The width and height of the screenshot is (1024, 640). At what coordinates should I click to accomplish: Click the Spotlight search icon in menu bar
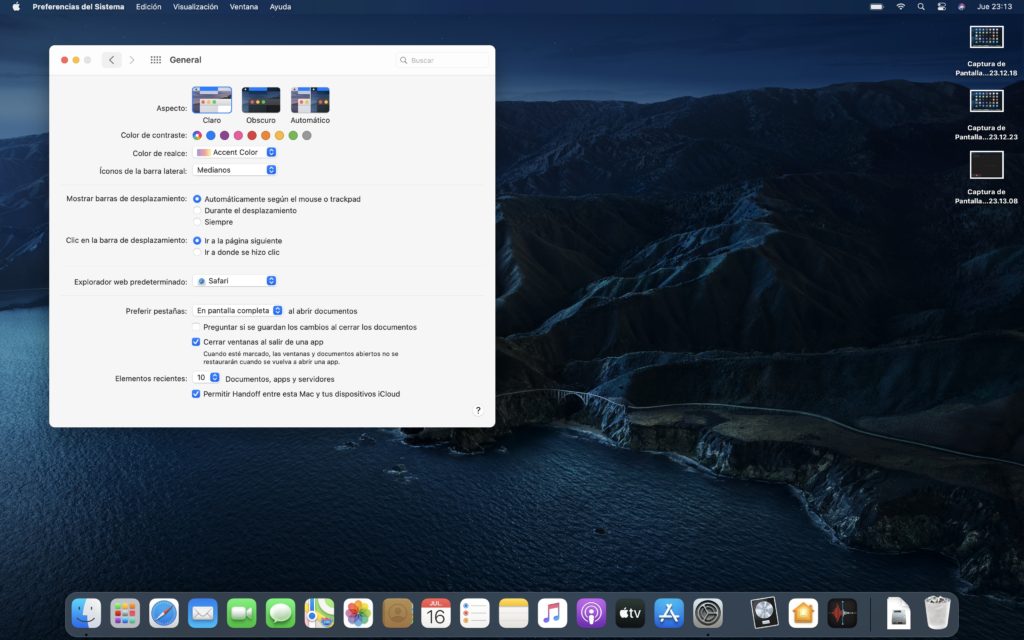click(x=921, y=7)
